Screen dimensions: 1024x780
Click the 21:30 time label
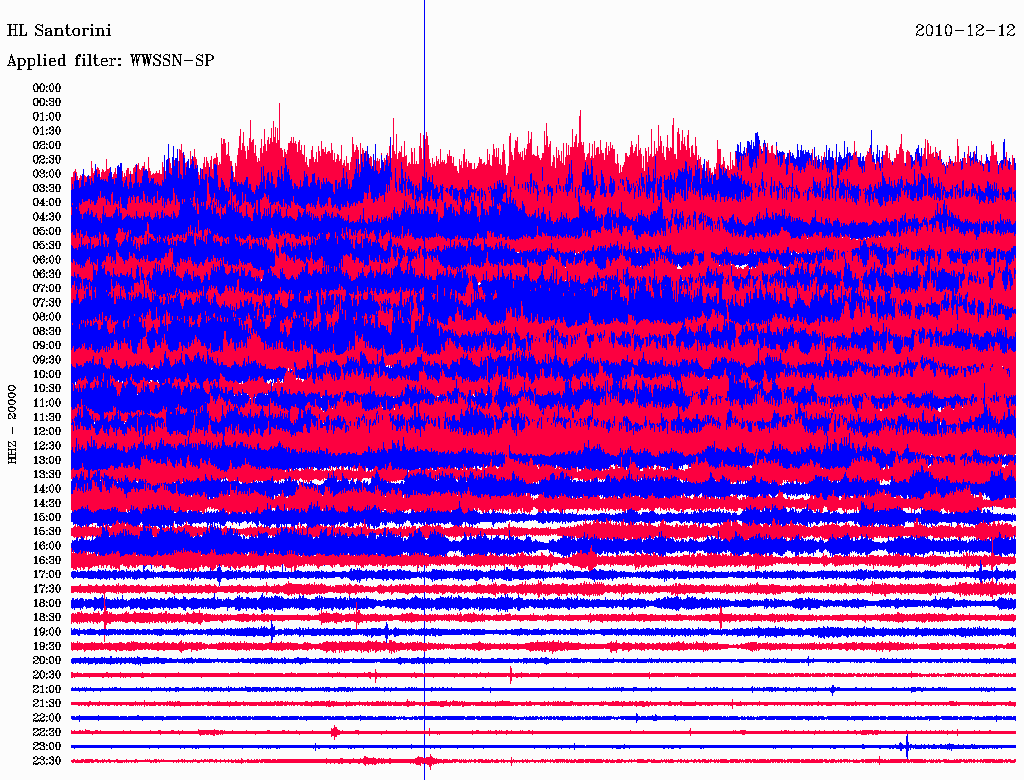coord(47,704)
